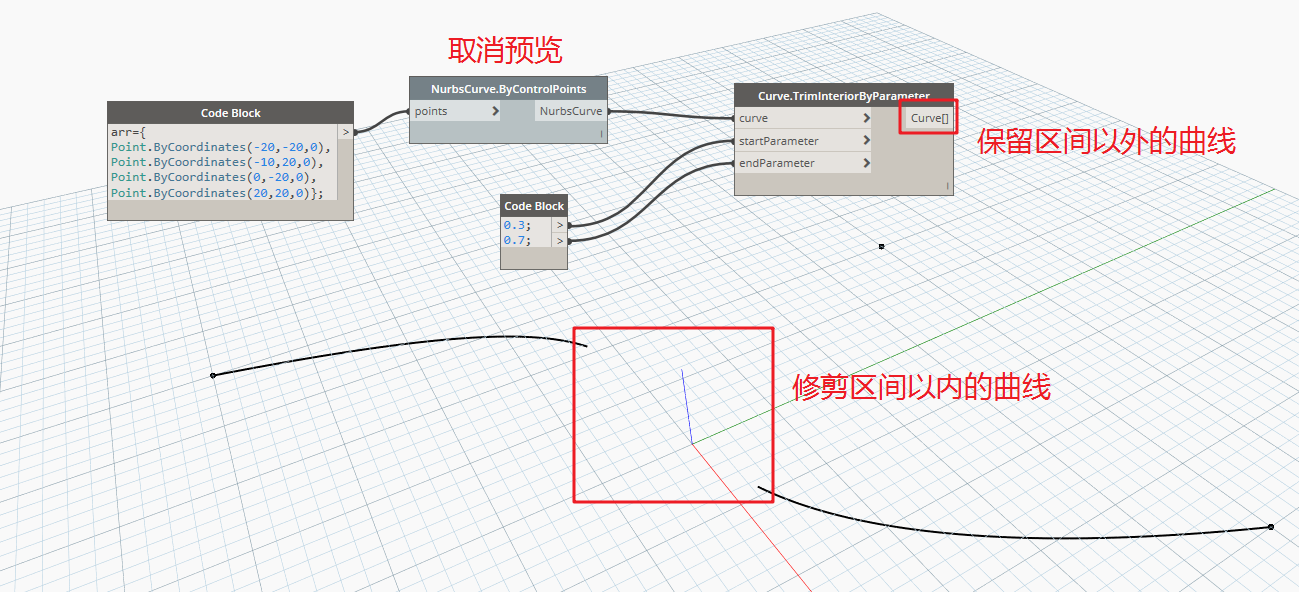Select the Curve.TrimInteriorByParameter node header

point(843,95)
